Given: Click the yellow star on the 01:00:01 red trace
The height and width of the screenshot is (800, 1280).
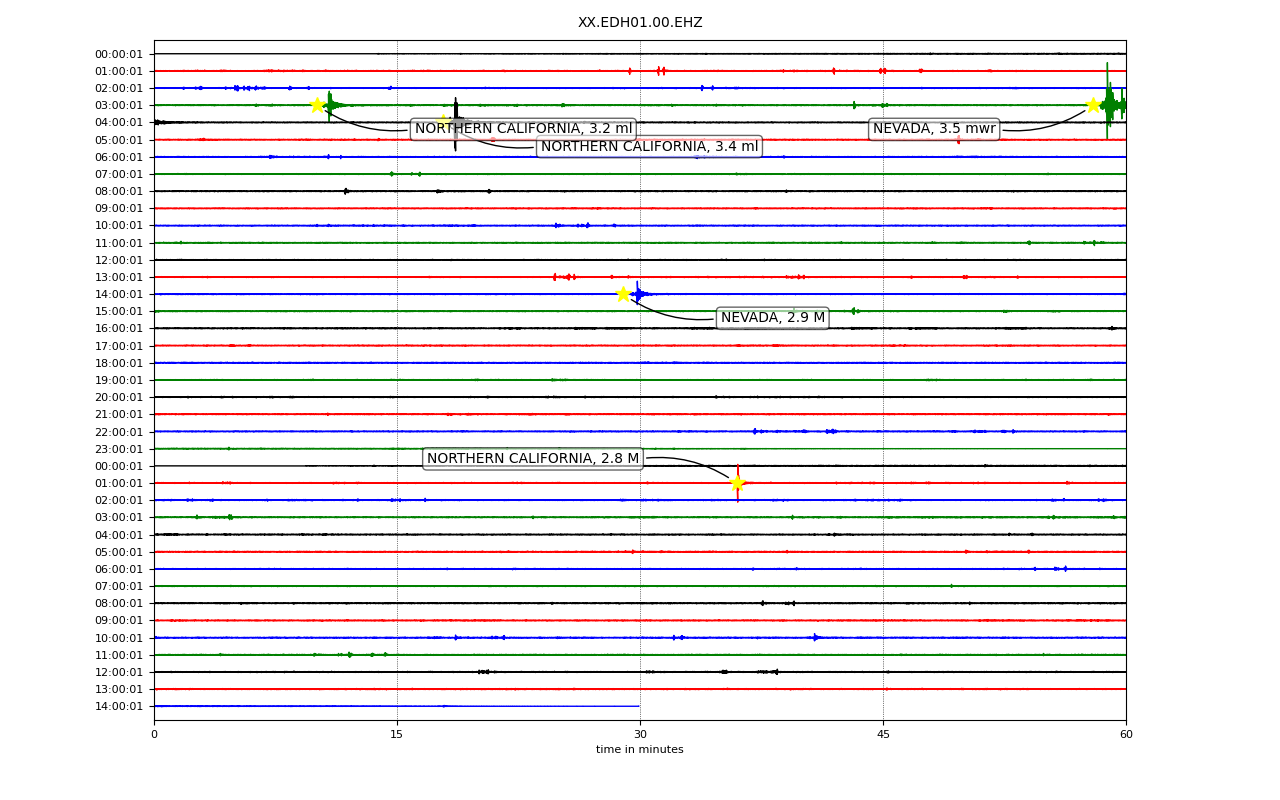Looking at the screenshot, I should tap(737, 483).
